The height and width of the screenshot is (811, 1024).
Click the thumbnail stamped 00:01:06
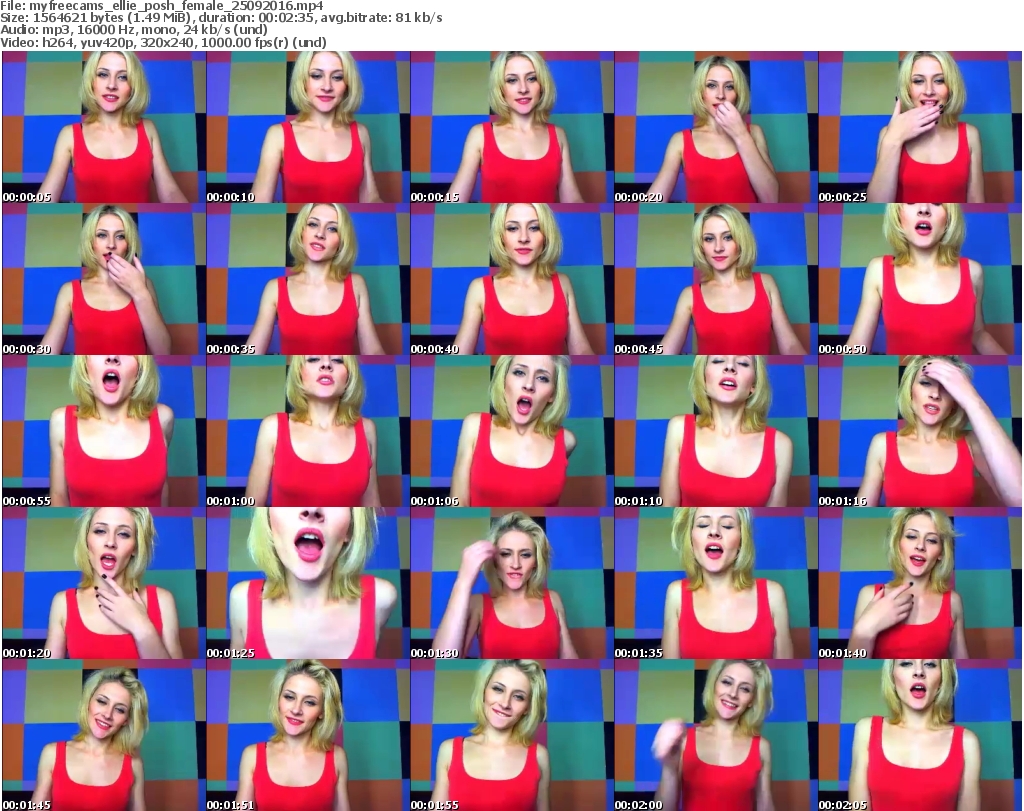point(511,431)
